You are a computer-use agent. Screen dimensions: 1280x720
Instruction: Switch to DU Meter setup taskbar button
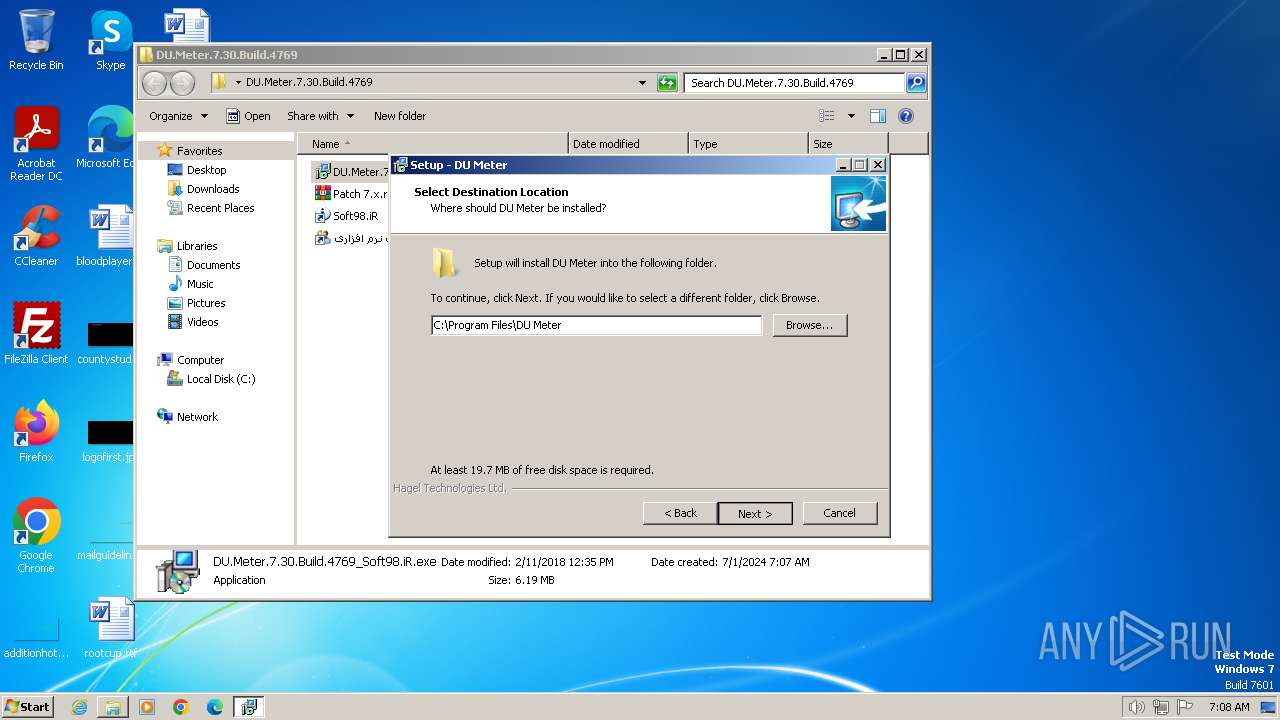249,707
